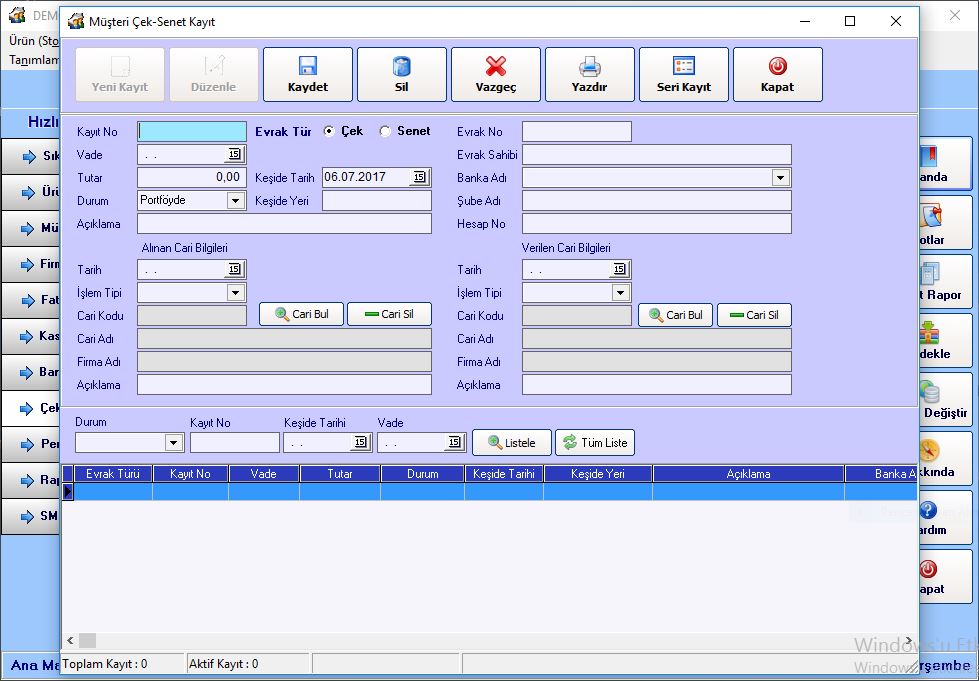
Task: Click the filter Kayıt No input field
Action: 235,443
